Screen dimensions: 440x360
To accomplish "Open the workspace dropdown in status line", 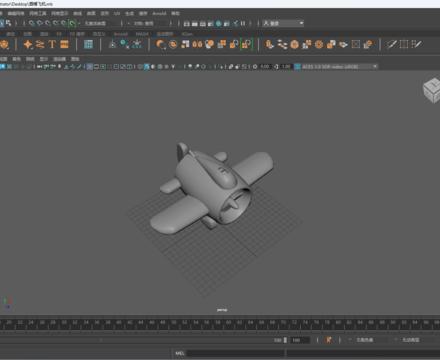I will pyautogui.click(x=283, y=23).
